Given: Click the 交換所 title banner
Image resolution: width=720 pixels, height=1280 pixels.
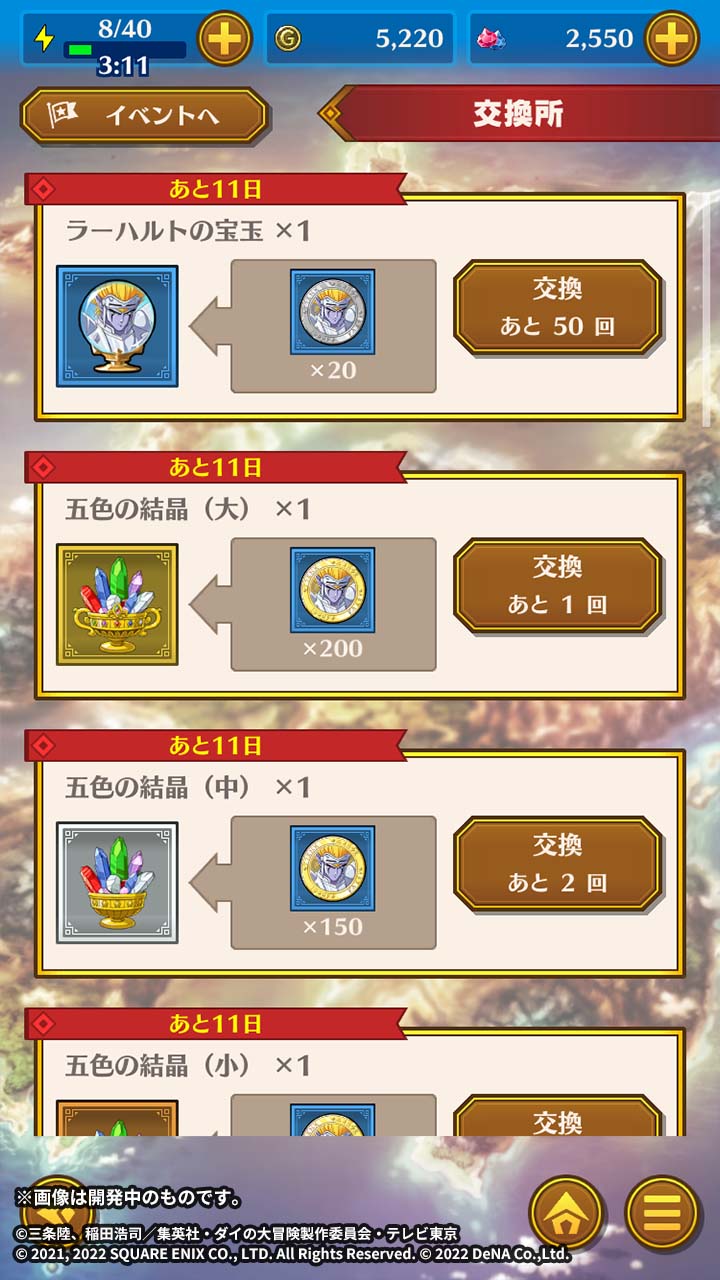Looking at the screenshot, I should click(x=519, y=113).
